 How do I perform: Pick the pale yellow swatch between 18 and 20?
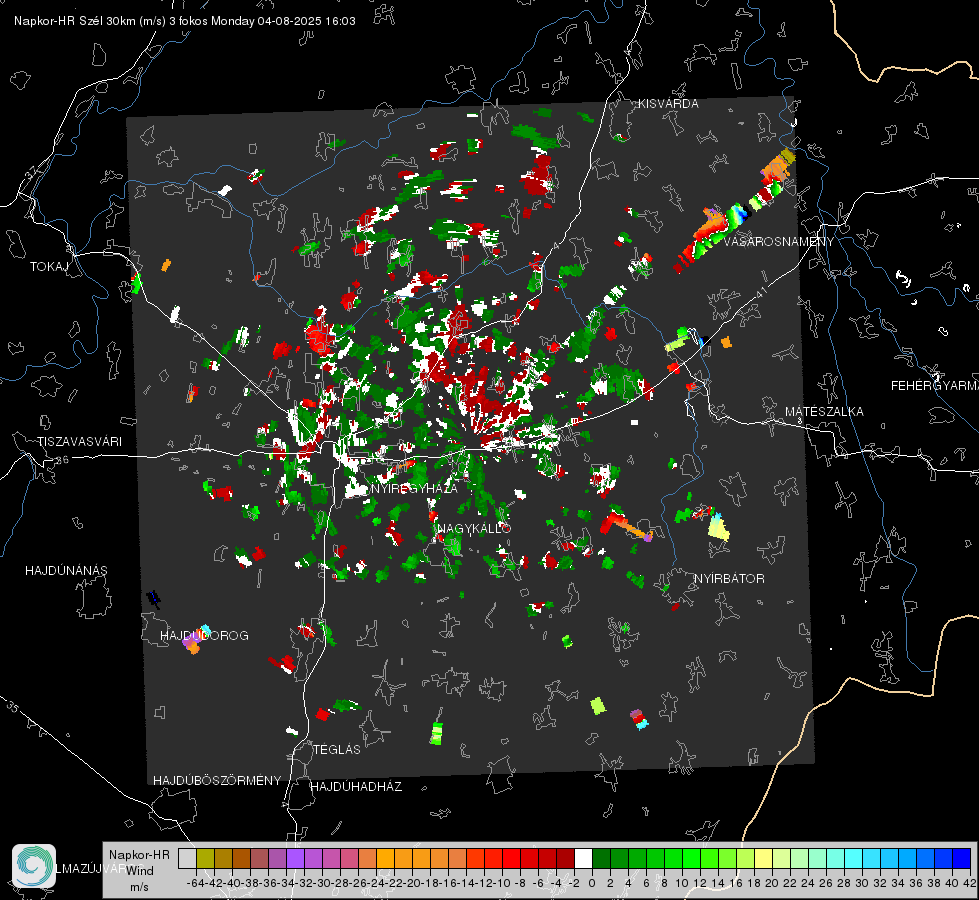[x=763, y=858]
